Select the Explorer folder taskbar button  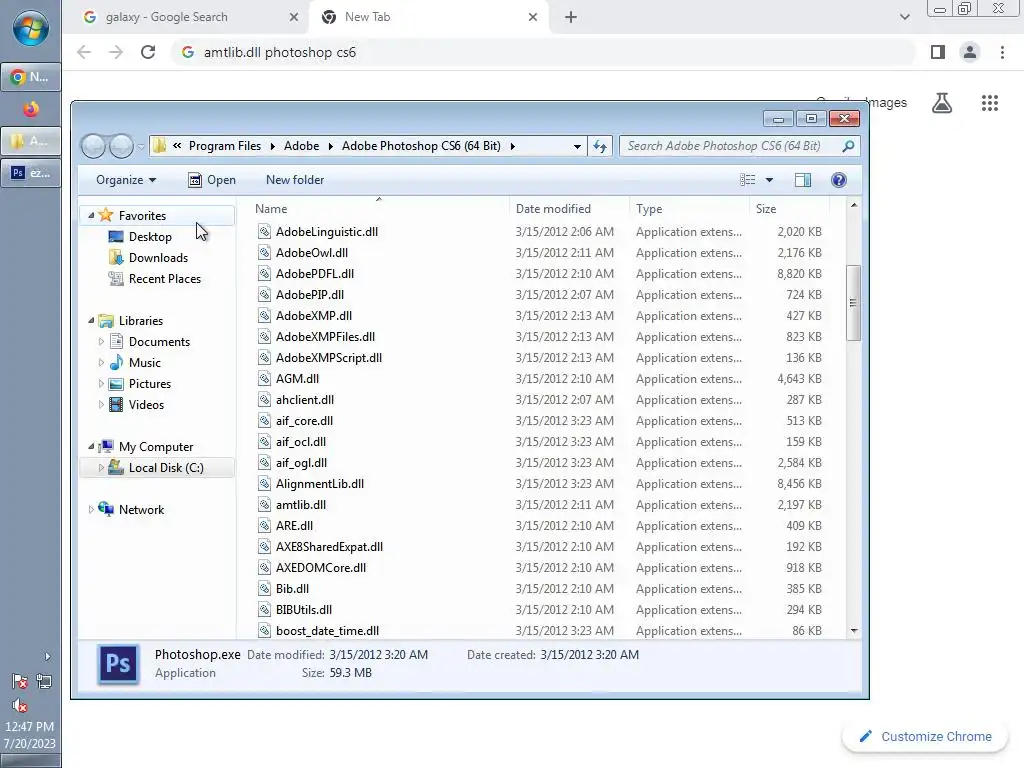click(31, 141)
